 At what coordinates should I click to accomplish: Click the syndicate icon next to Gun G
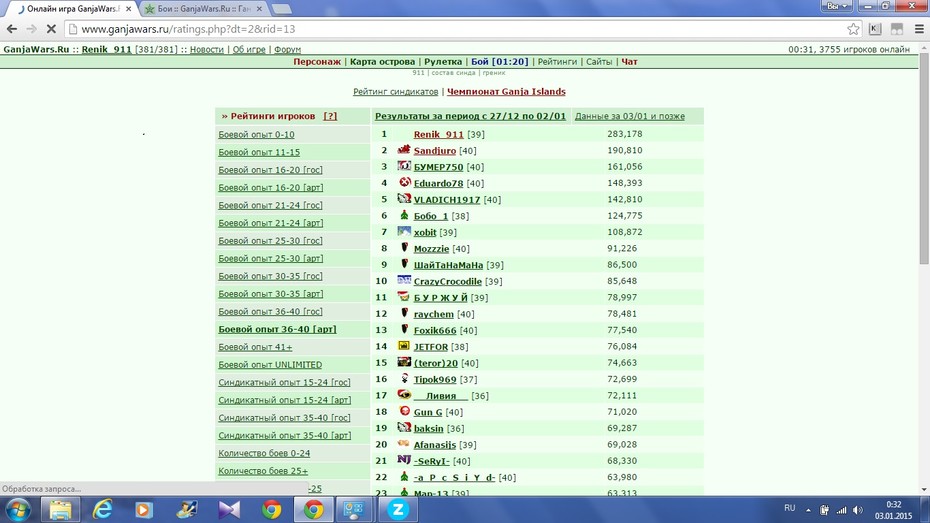point(405,411)
